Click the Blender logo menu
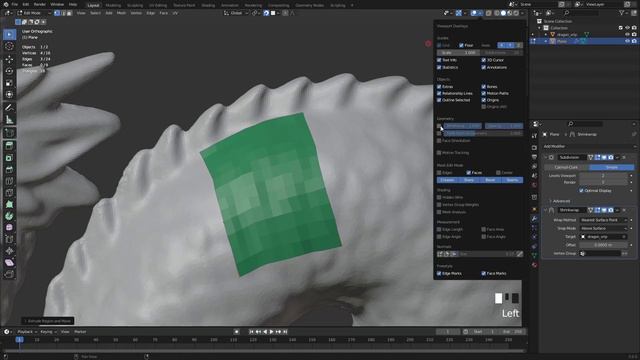The height and width of the screenshot is (360, 640). click(x=5, y=4)
